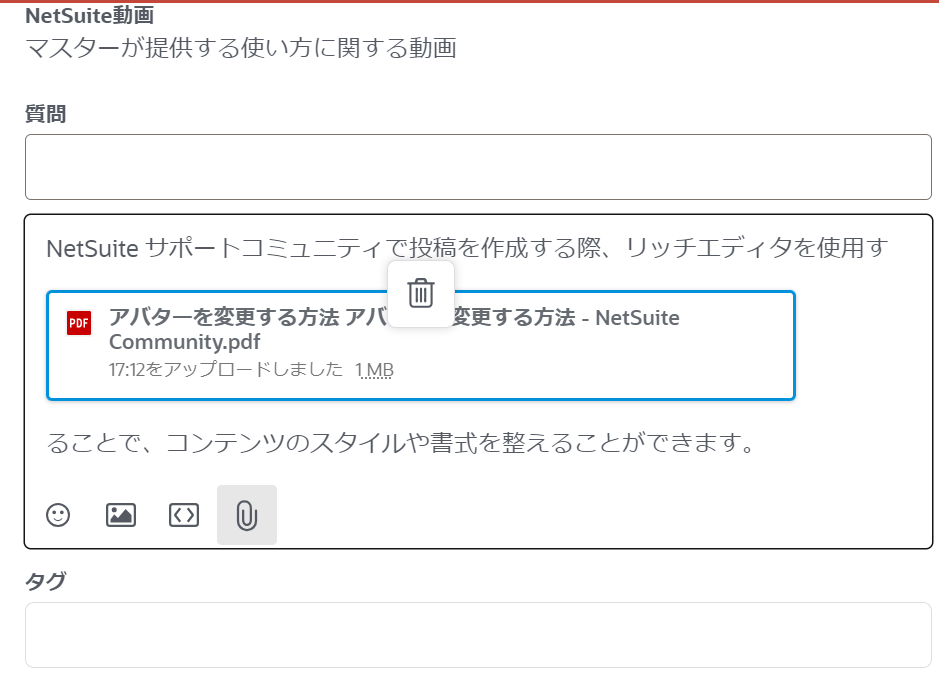
Task: Click the description マスターが提供する使い方に関する動画
Action: 241,48
